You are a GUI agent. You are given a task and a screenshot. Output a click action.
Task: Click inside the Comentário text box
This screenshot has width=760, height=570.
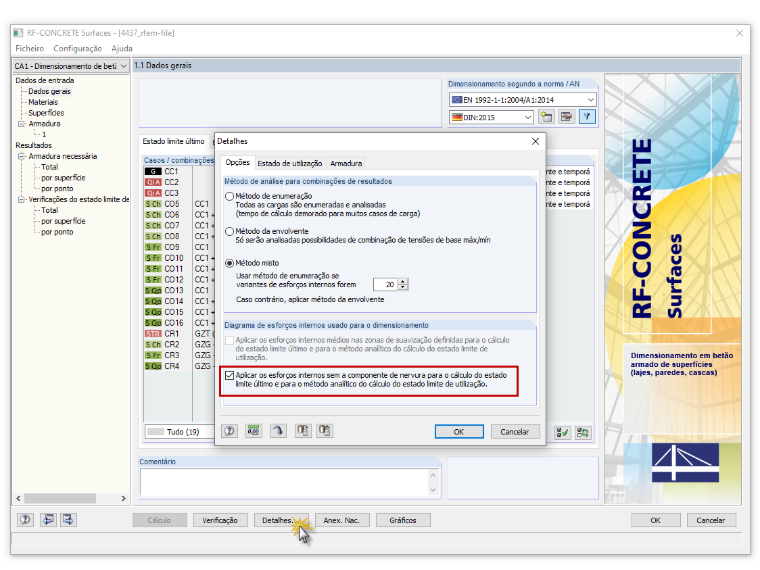click(x=285, y=482)
